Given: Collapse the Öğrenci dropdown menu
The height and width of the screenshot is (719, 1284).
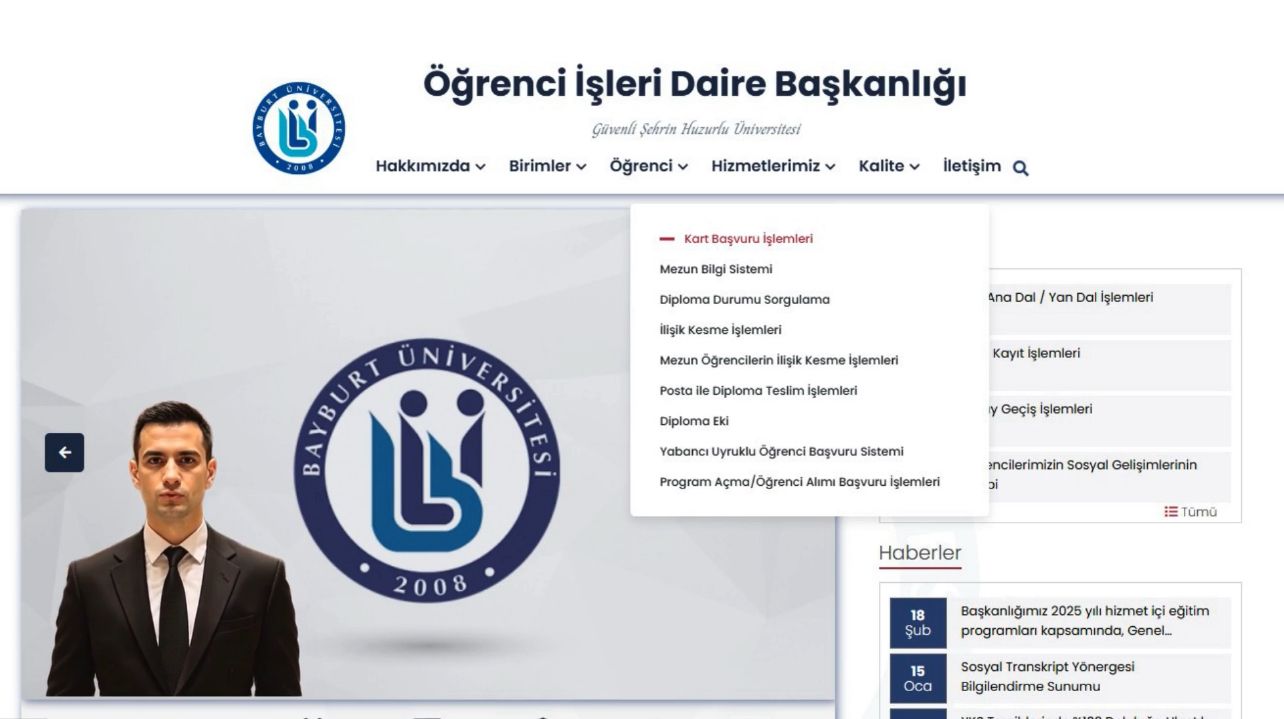Looking at the screenshot, I should [x=649, y=166].
